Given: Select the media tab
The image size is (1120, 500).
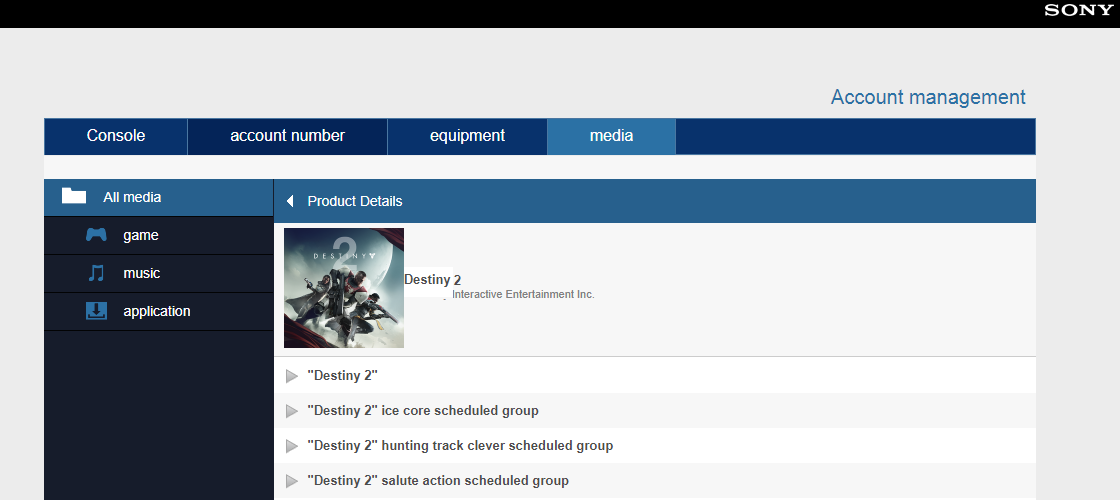Looking at the screenshot, I should (611, 136).
